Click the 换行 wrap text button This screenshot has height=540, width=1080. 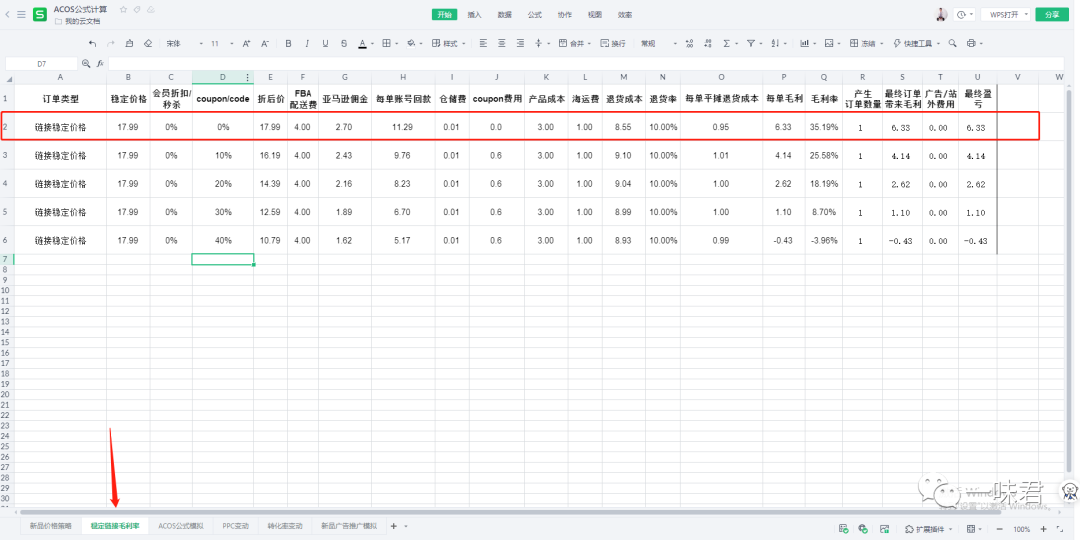coord(613,44)
